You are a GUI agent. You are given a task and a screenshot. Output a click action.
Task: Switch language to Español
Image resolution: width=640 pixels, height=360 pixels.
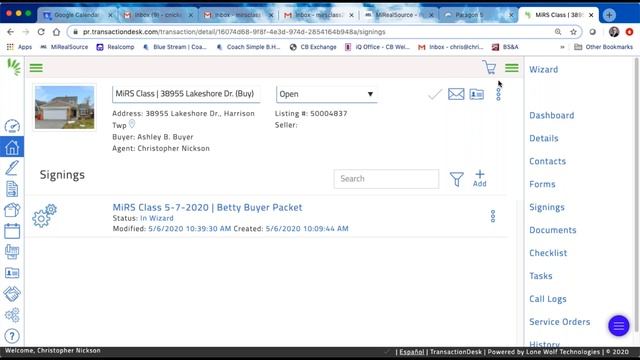[x=411, y=352]
